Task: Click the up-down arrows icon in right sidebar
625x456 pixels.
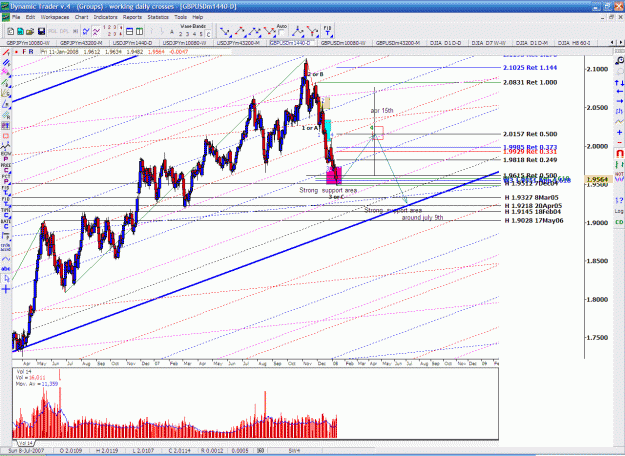Action: [619, 83]
